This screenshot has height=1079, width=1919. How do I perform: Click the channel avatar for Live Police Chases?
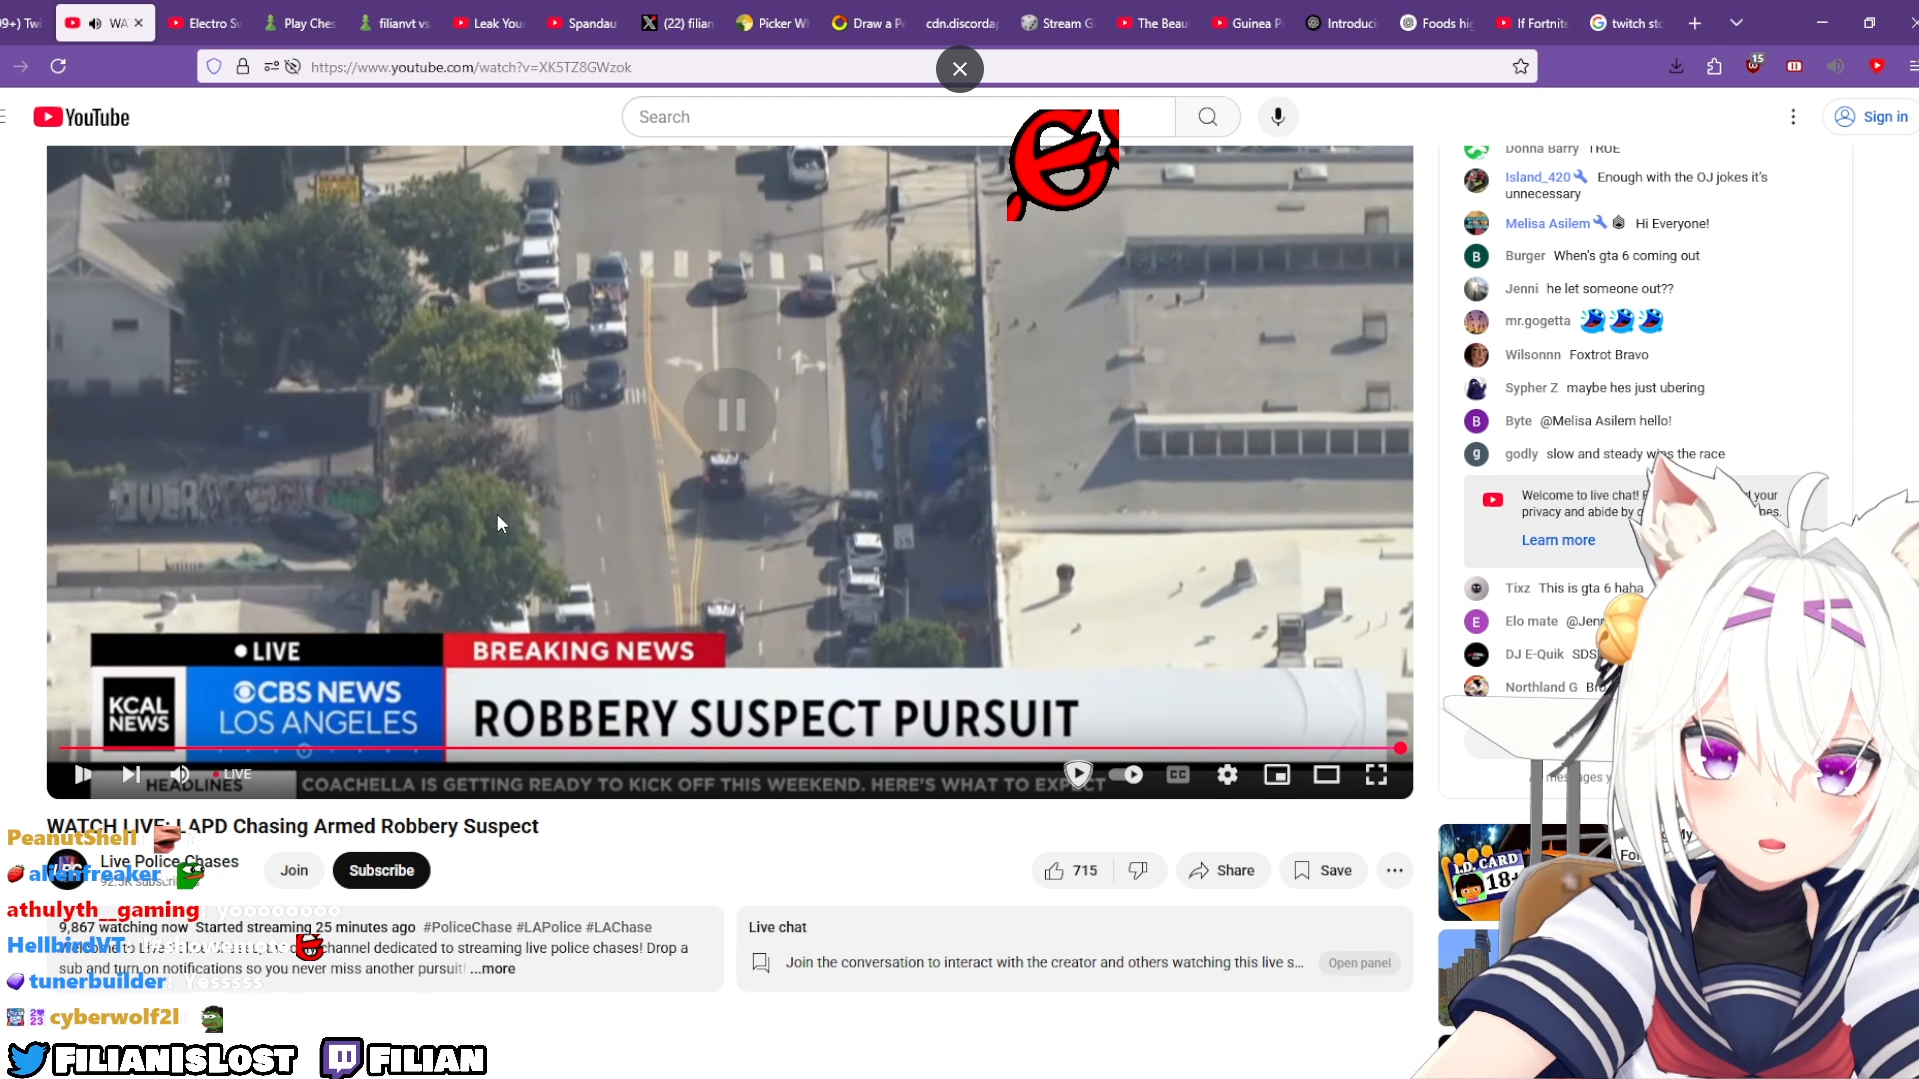[x=67, y=870]
